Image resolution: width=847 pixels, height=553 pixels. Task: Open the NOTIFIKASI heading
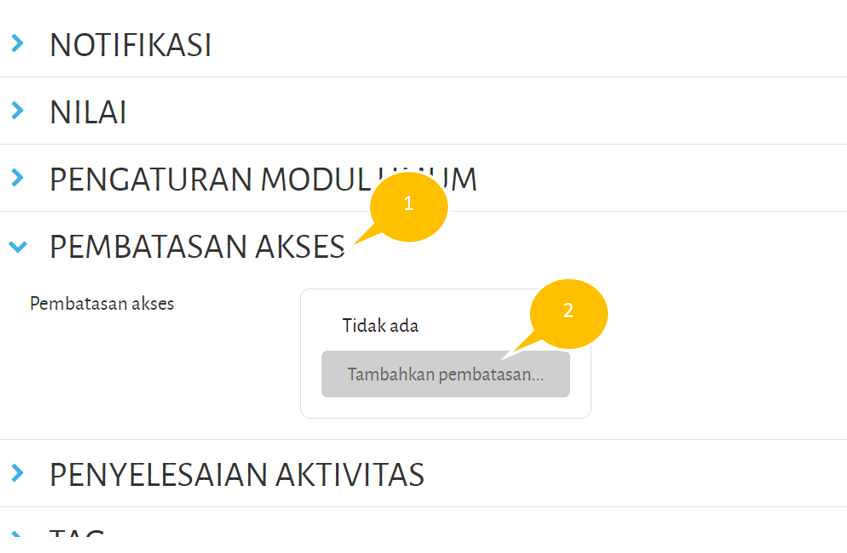(130, 45)
